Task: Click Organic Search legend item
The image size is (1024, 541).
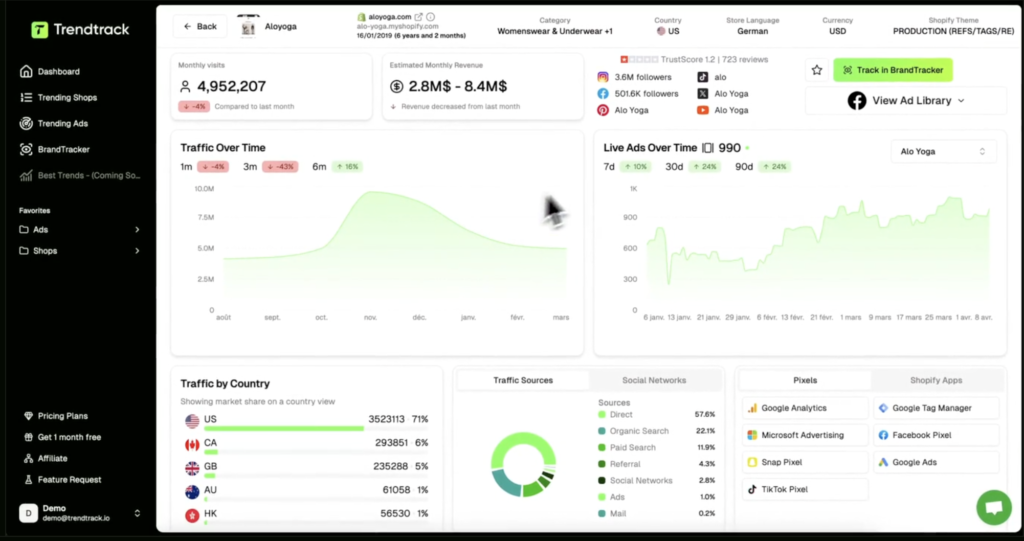Action: 656,431
